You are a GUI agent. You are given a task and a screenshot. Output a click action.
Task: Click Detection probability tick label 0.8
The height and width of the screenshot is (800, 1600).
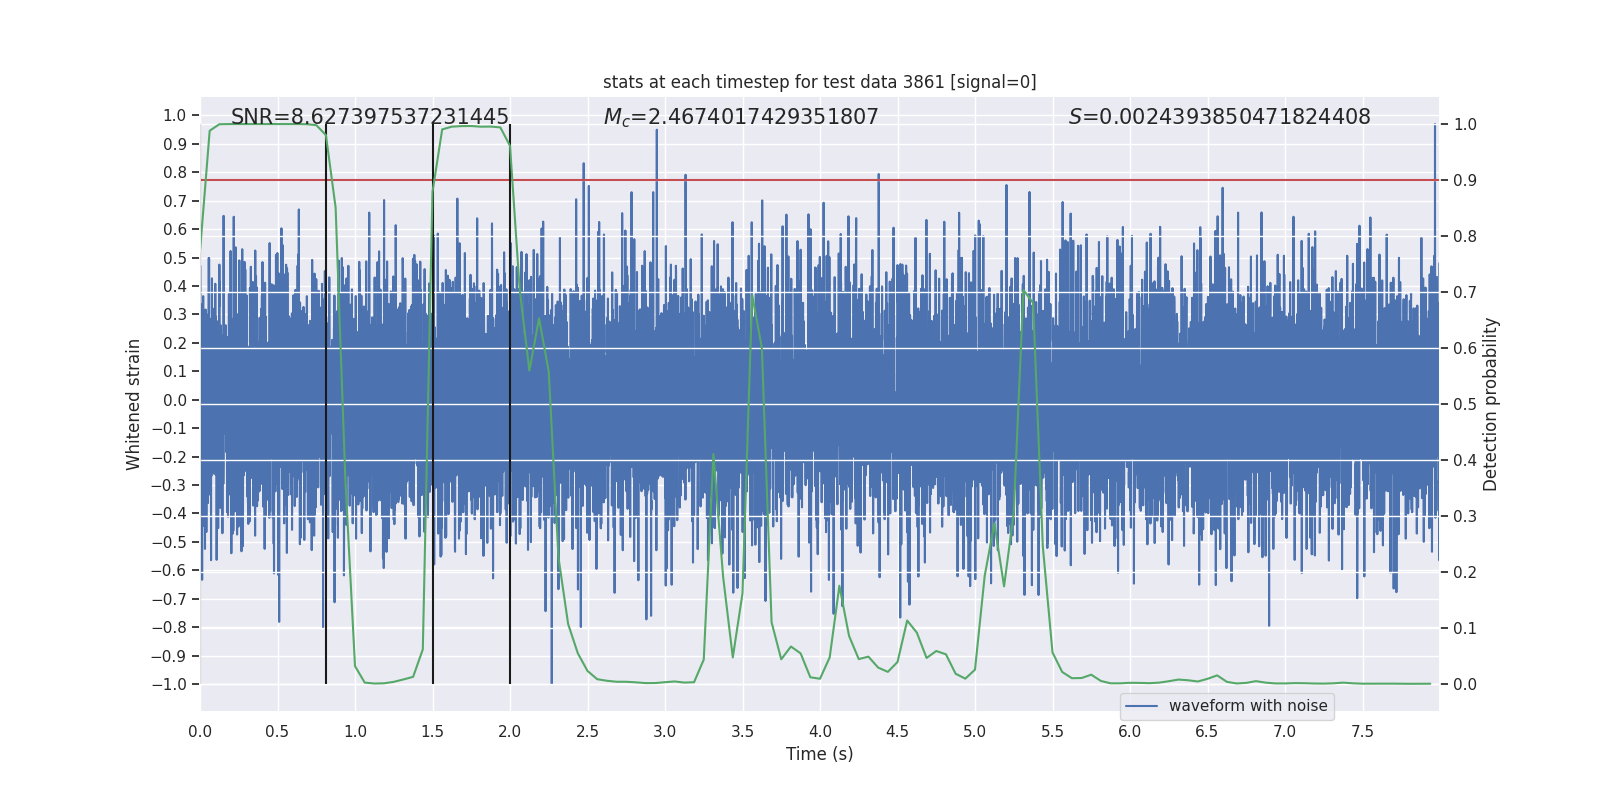1465,237
